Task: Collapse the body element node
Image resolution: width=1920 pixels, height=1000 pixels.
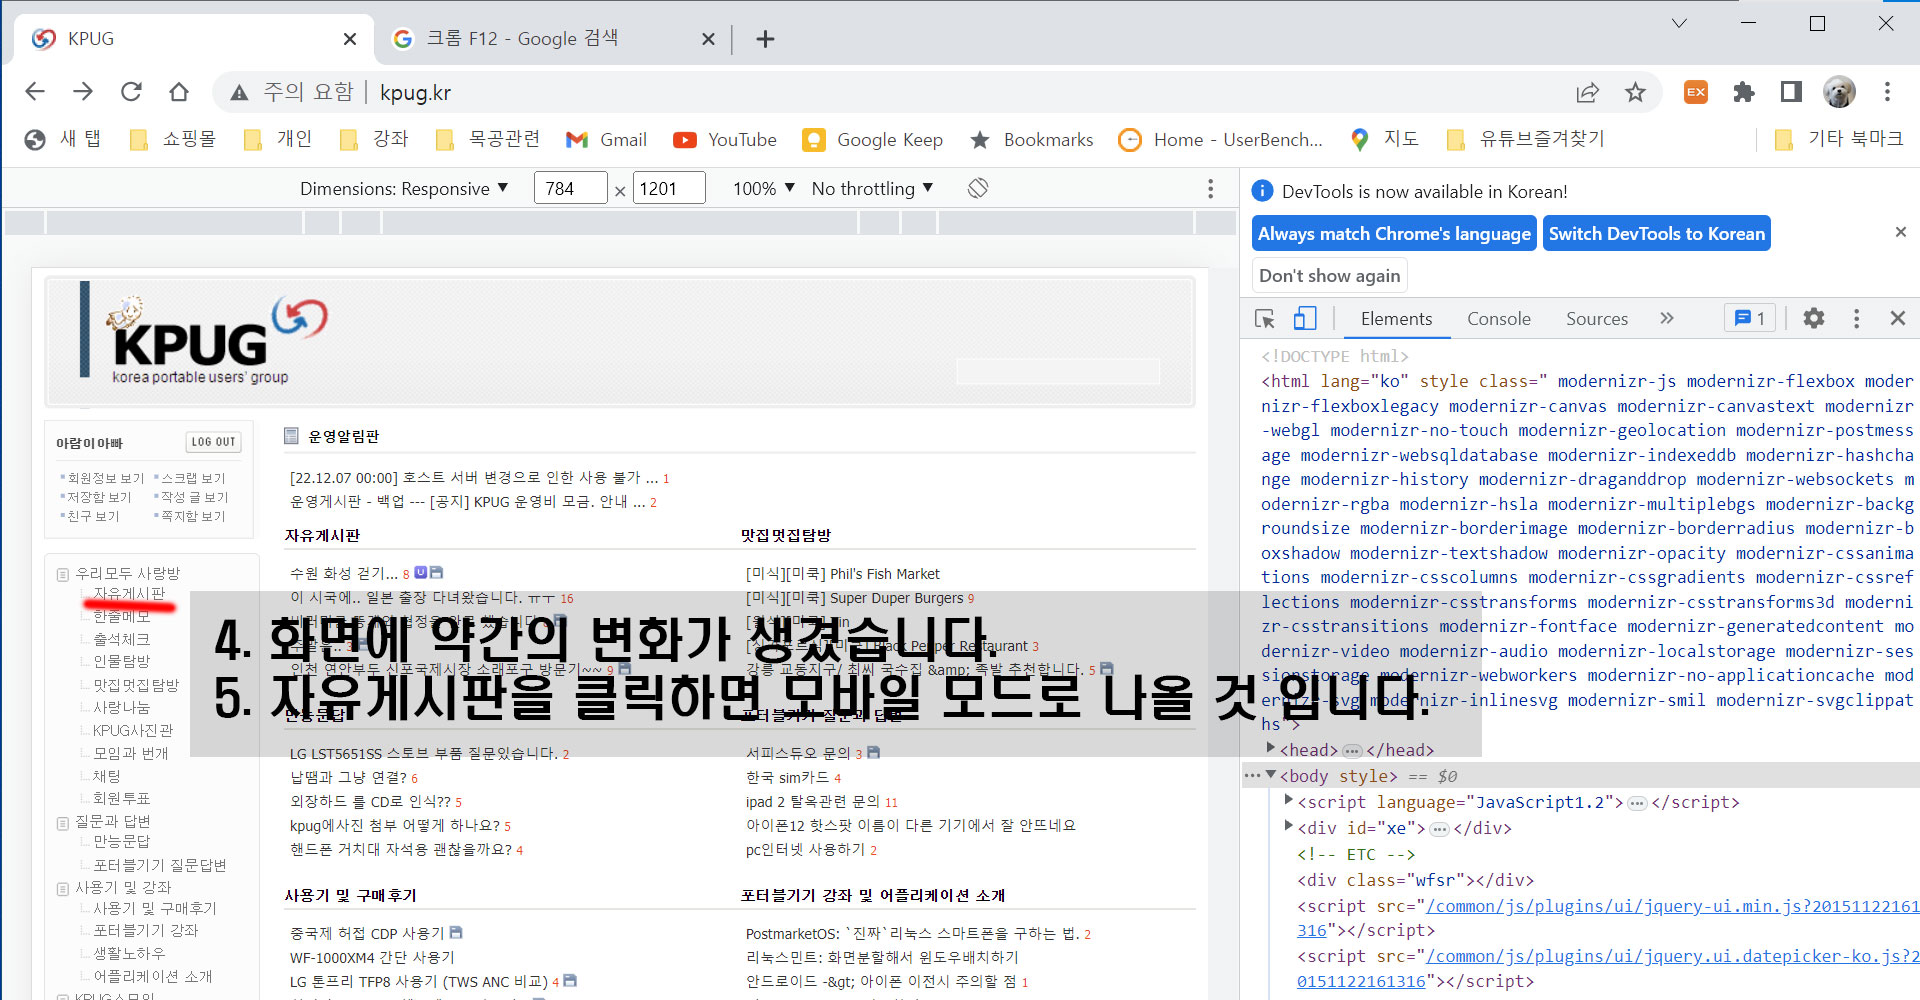Action: (1271, 775)
